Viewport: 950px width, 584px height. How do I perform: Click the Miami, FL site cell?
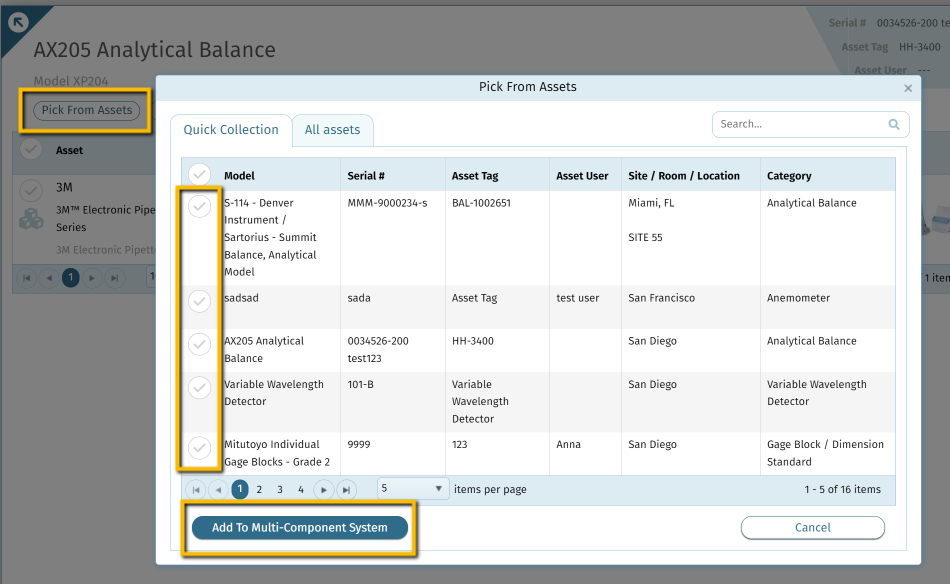tap(651, 203)
